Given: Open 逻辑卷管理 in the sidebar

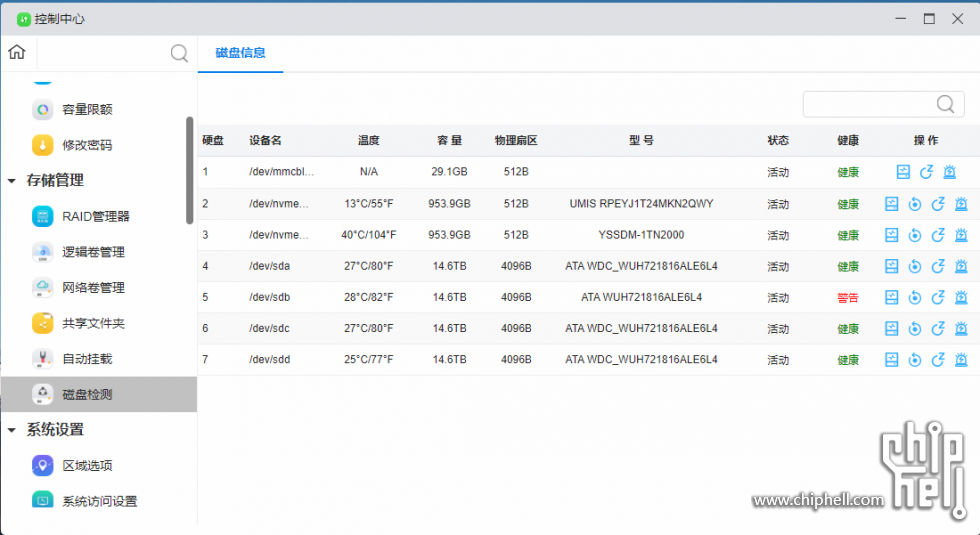Looking at the screenshot, I should tap(93, 252).
